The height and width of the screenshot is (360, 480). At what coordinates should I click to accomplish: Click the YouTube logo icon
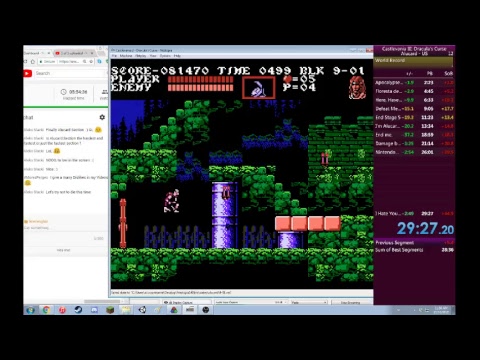[x=28, y=73]
